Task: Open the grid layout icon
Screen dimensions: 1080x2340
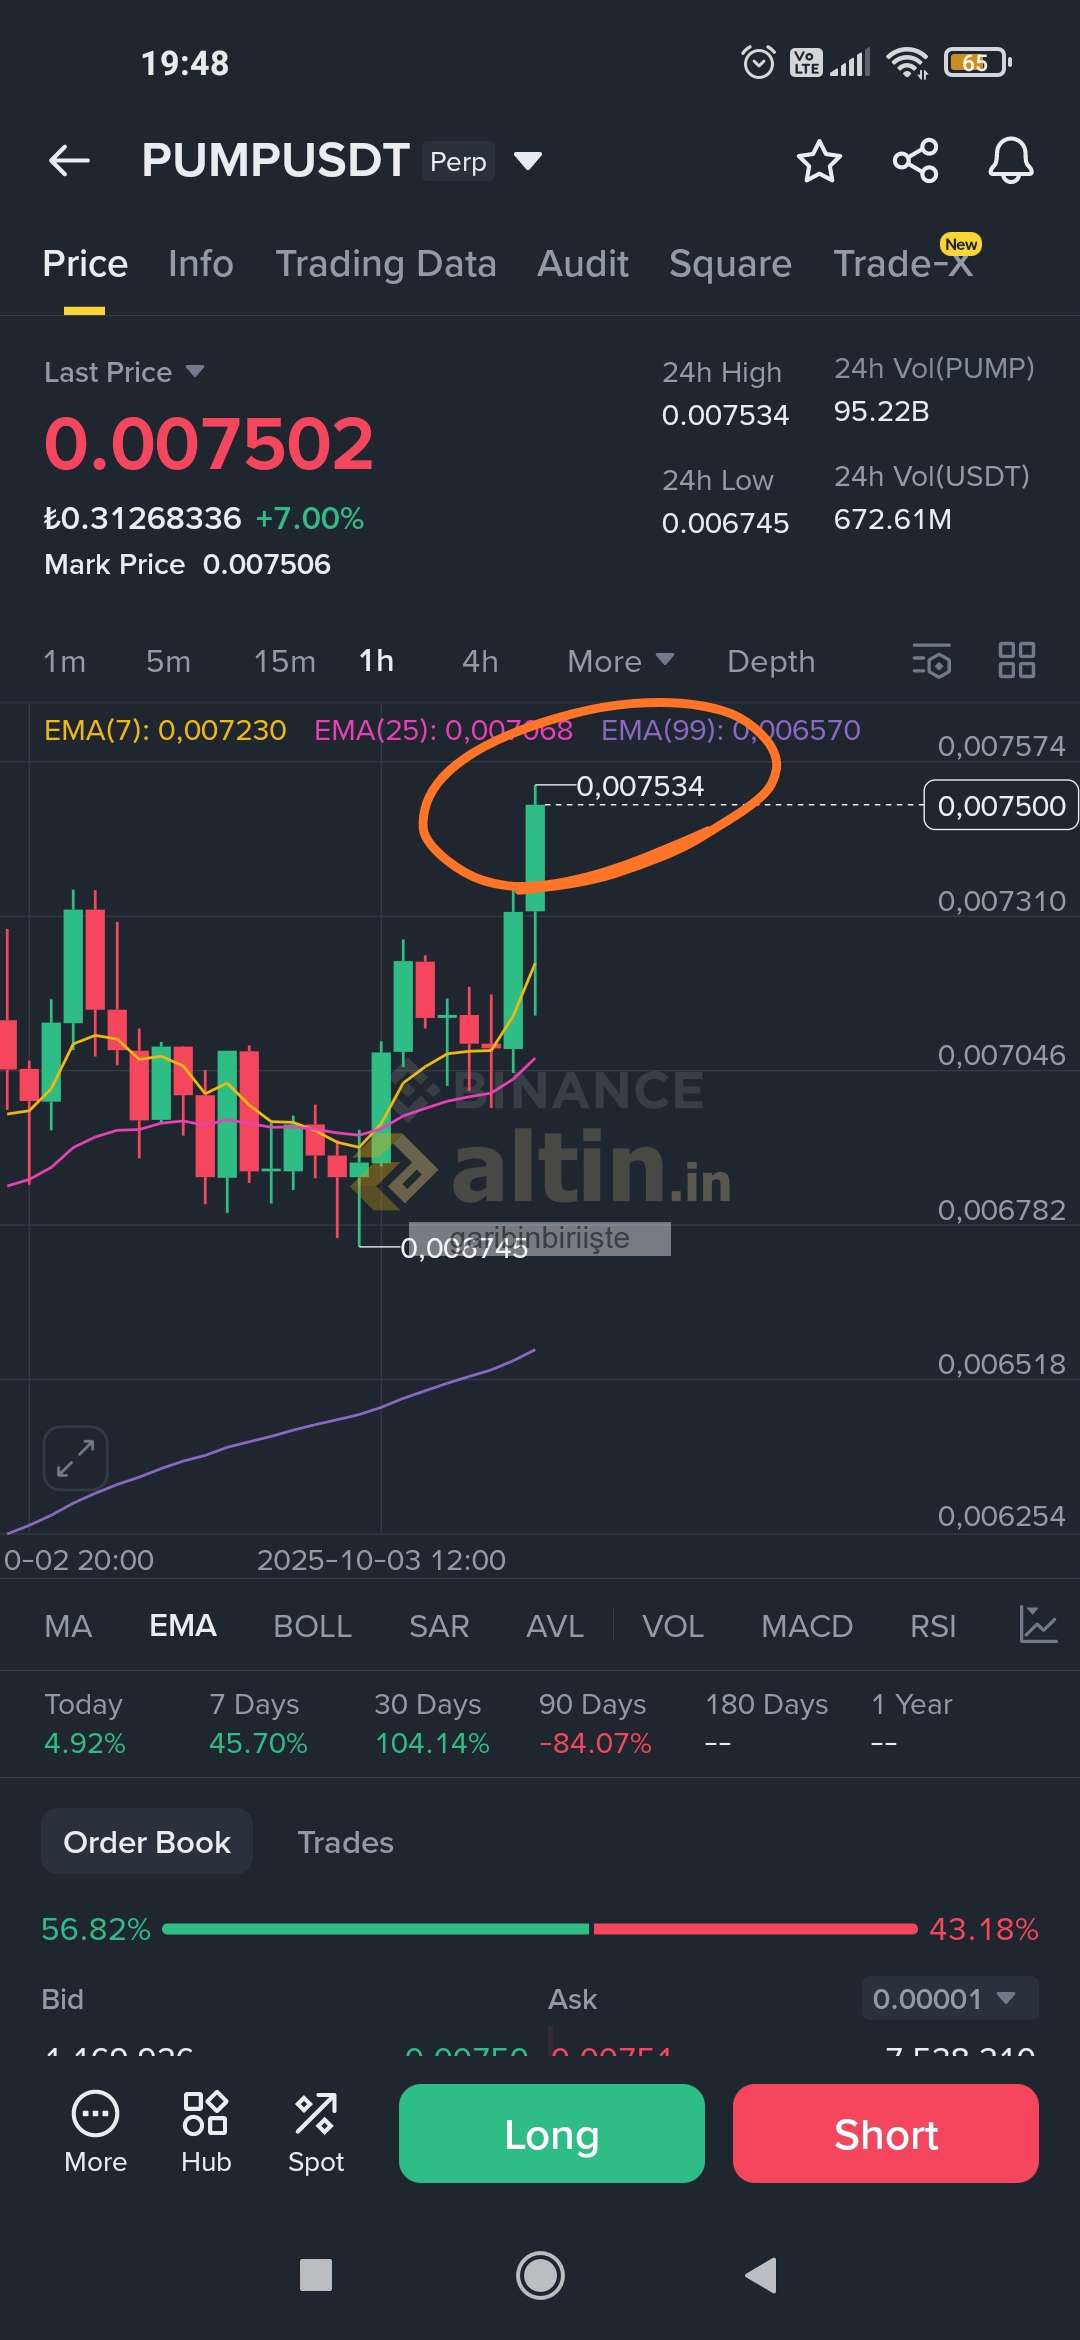Action: coord(1017,661)
